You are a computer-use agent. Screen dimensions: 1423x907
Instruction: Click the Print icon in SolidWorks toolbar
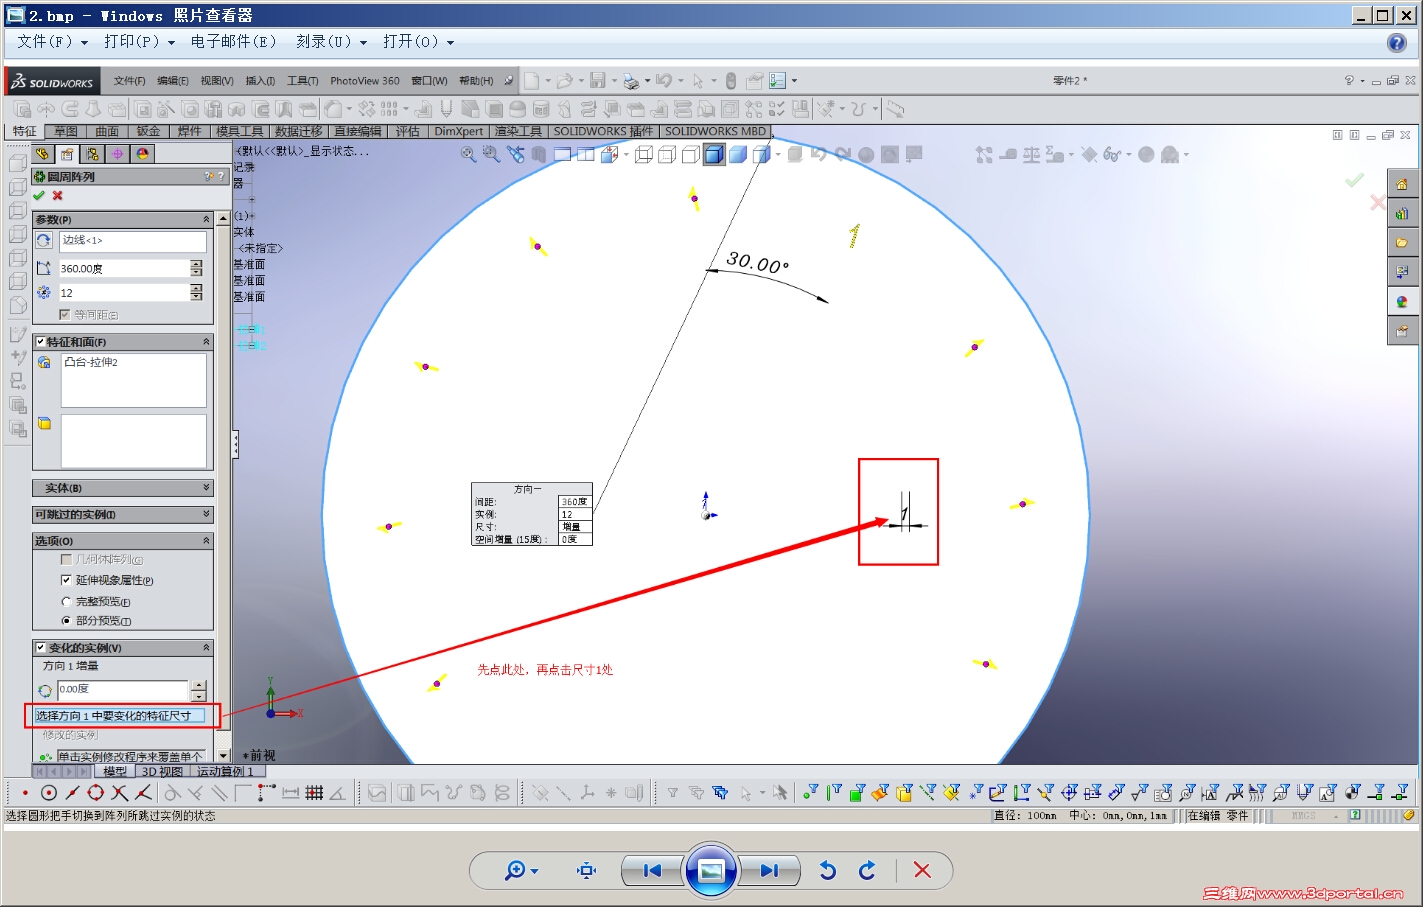pos(631,81)
